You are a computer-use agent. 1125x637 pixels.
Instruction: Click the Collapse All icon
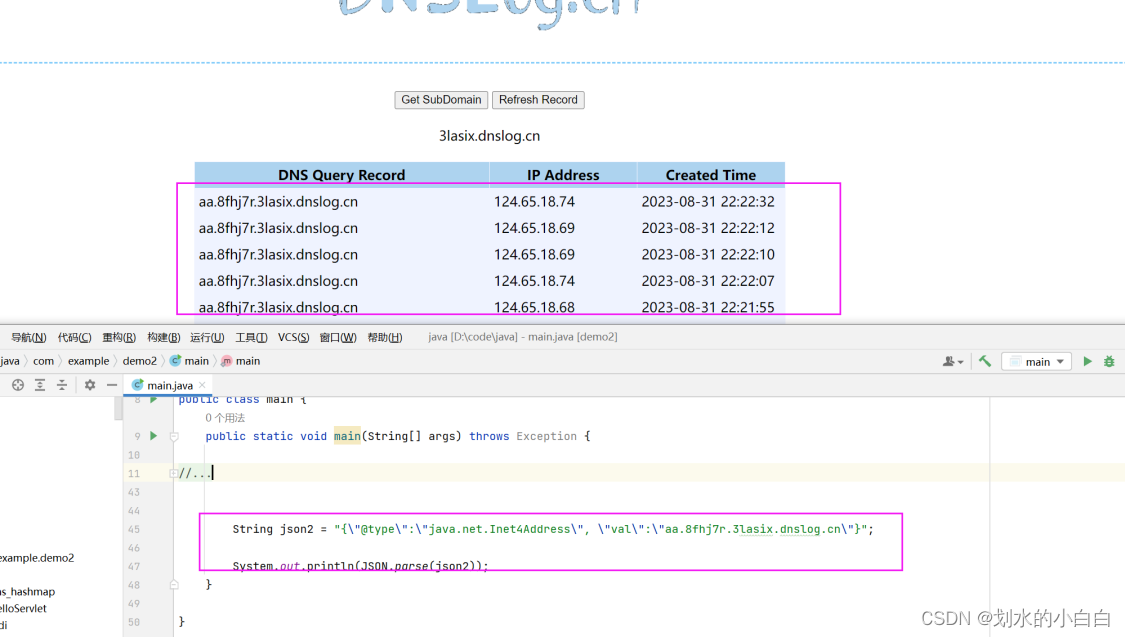point(62,385)
